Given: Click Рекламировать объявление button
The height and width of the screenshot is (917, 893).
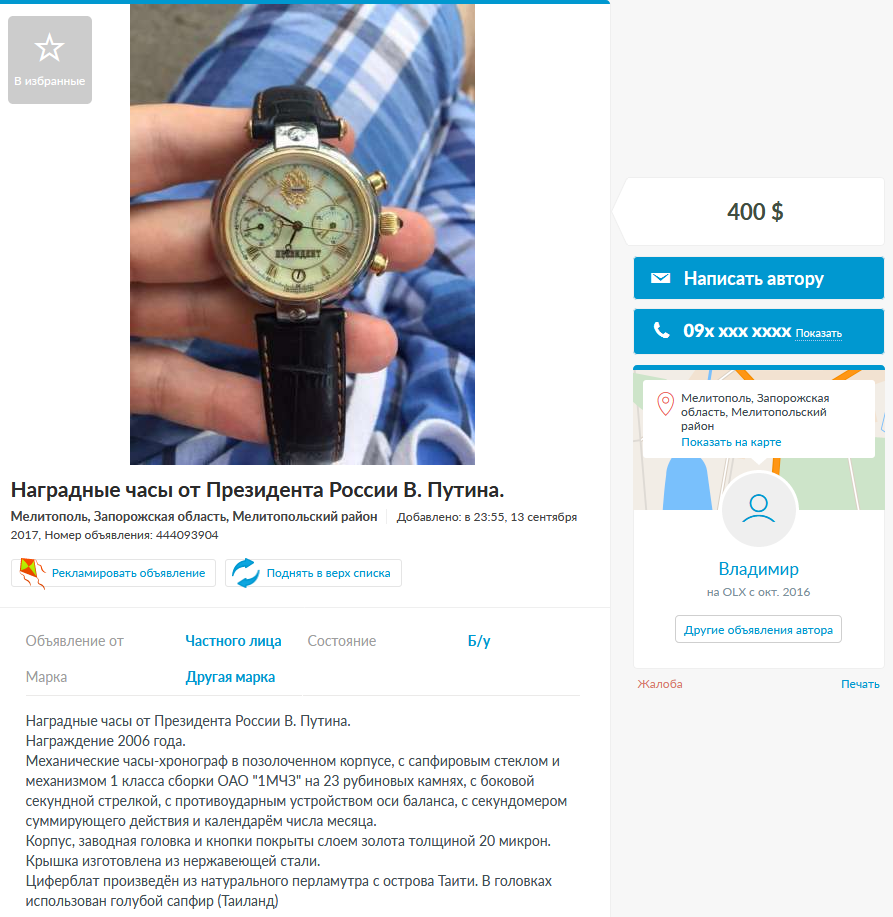Looking at the screenshot, I should [x=113, y=573].
